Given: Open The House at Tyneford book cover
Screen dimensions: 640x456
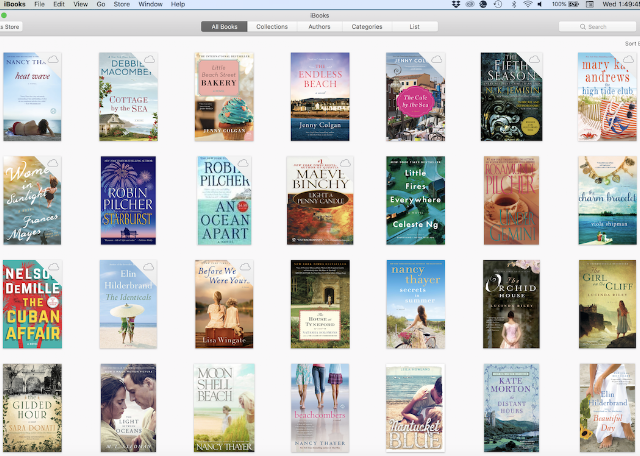Looking at the screenshot, I should 320,304.
